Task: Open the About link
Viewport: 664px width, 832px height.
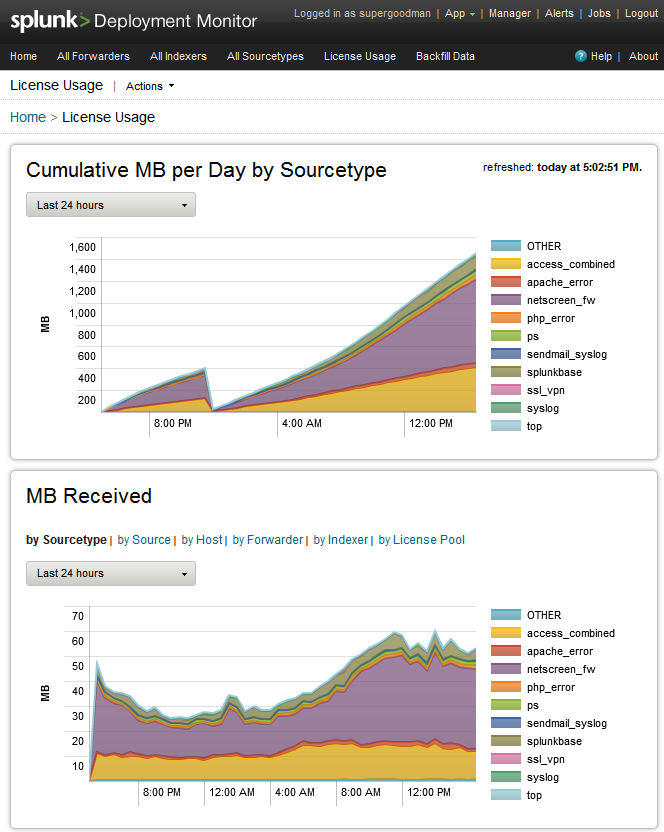Action: point(643,56)
